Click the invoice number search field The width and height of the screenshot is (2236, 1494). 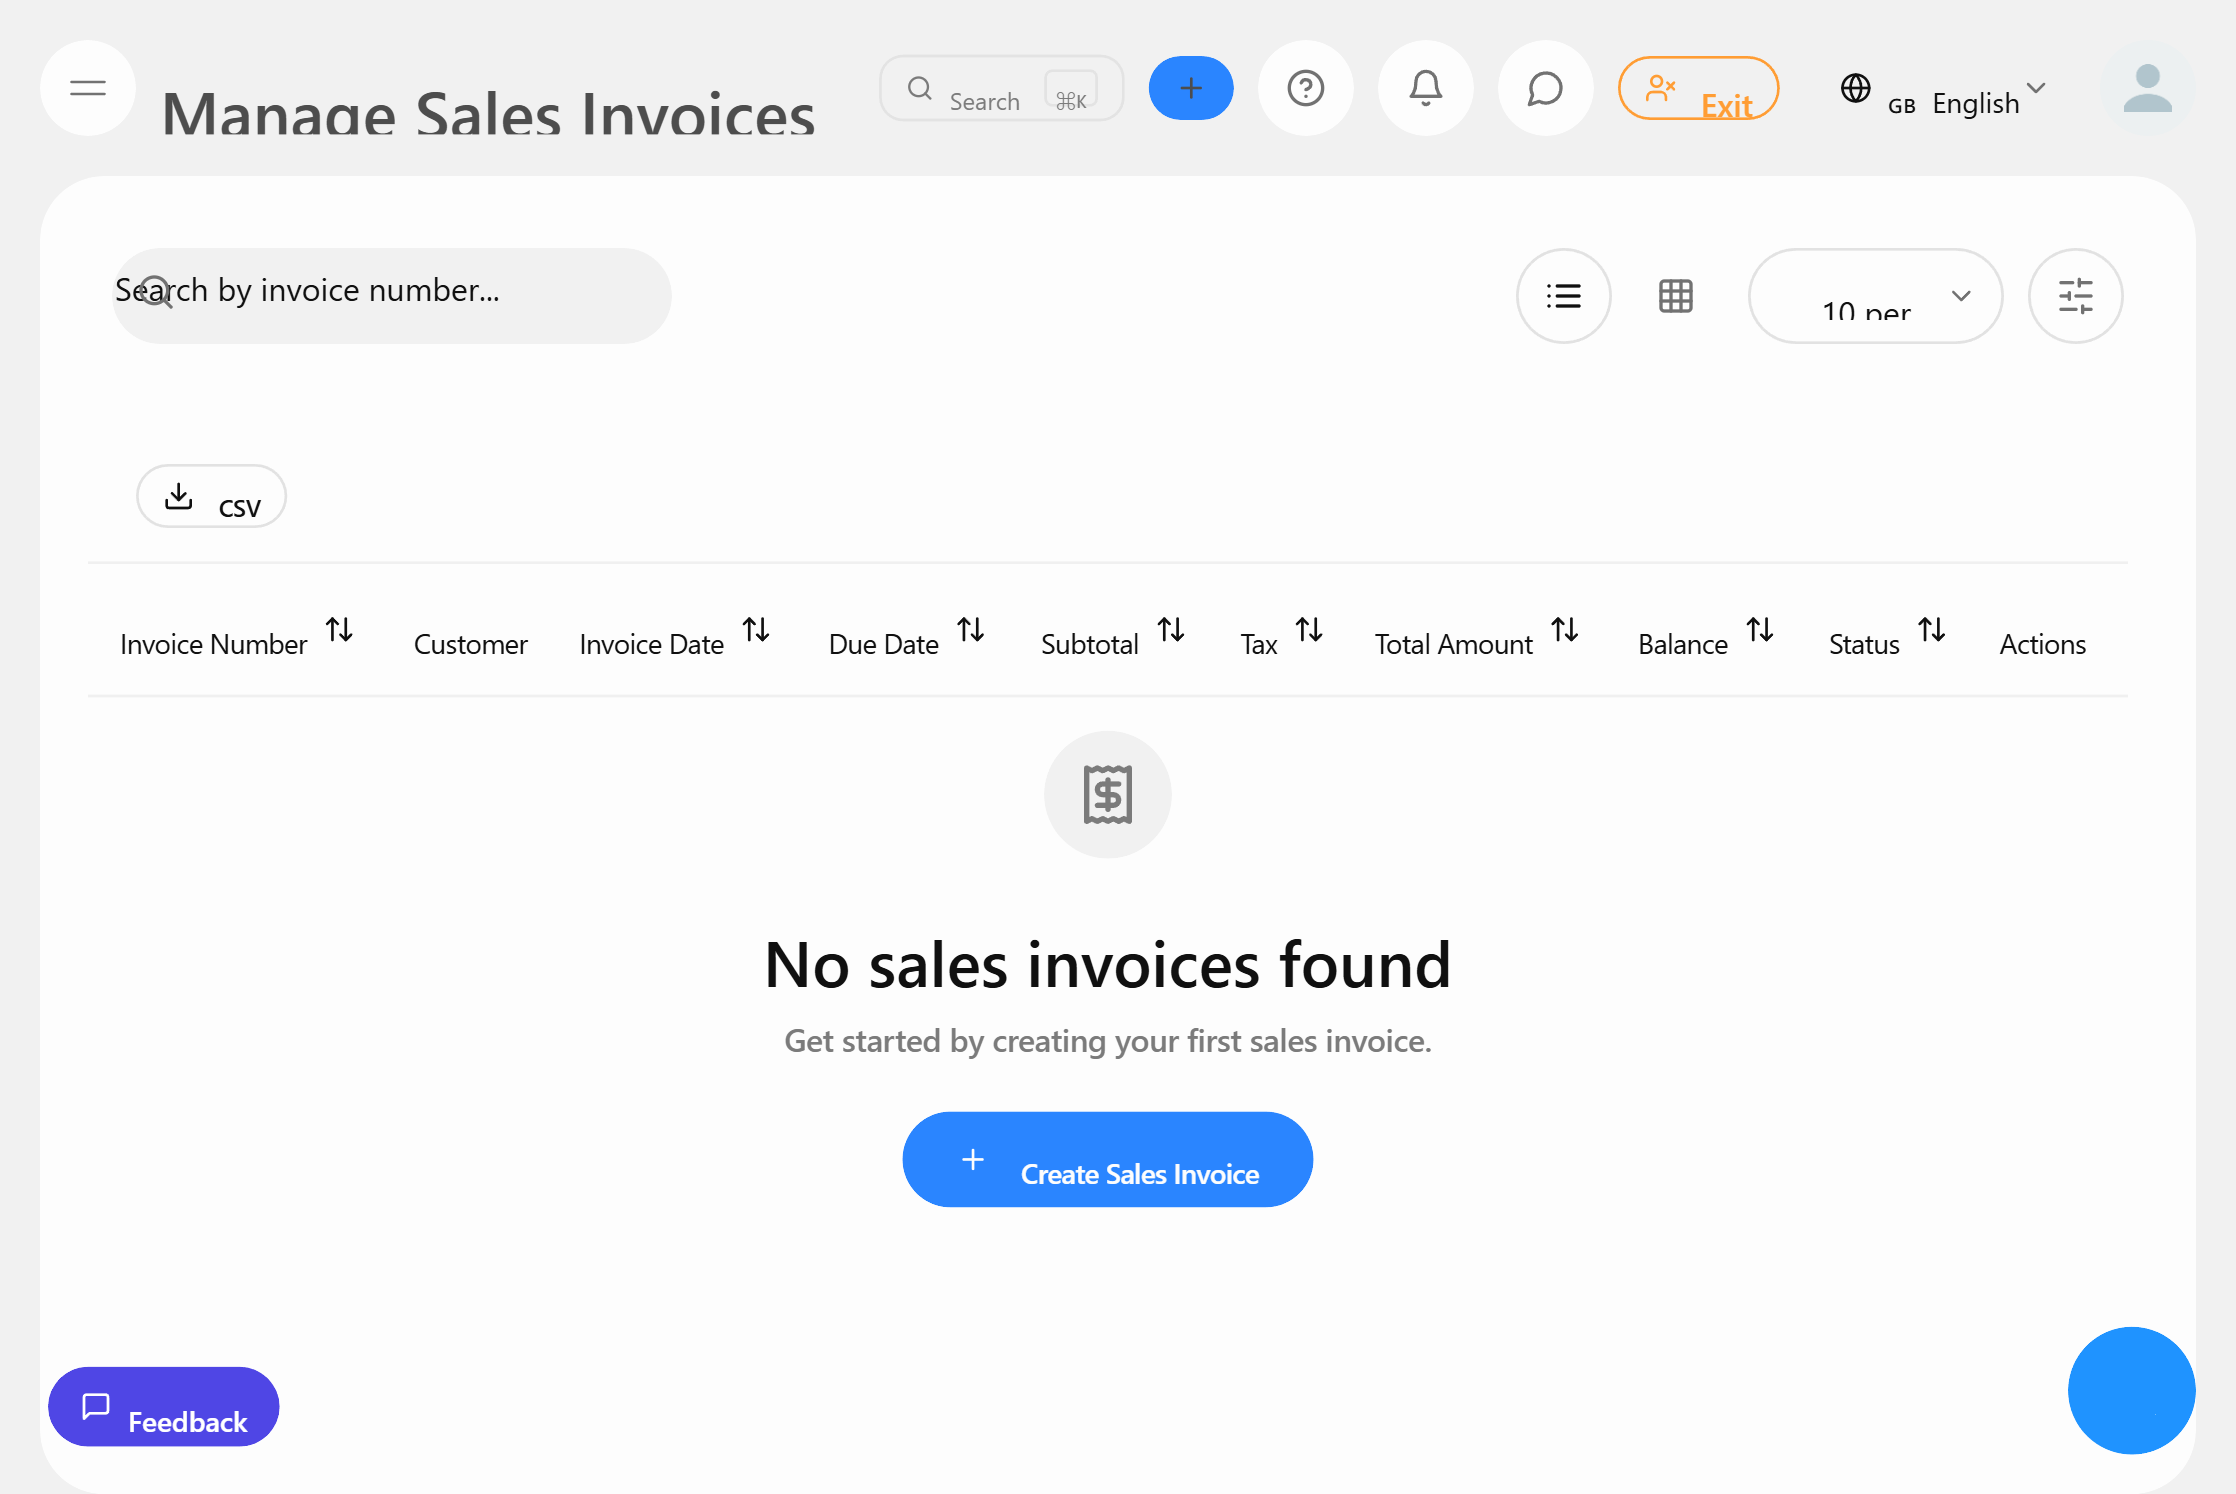point(390,294)
